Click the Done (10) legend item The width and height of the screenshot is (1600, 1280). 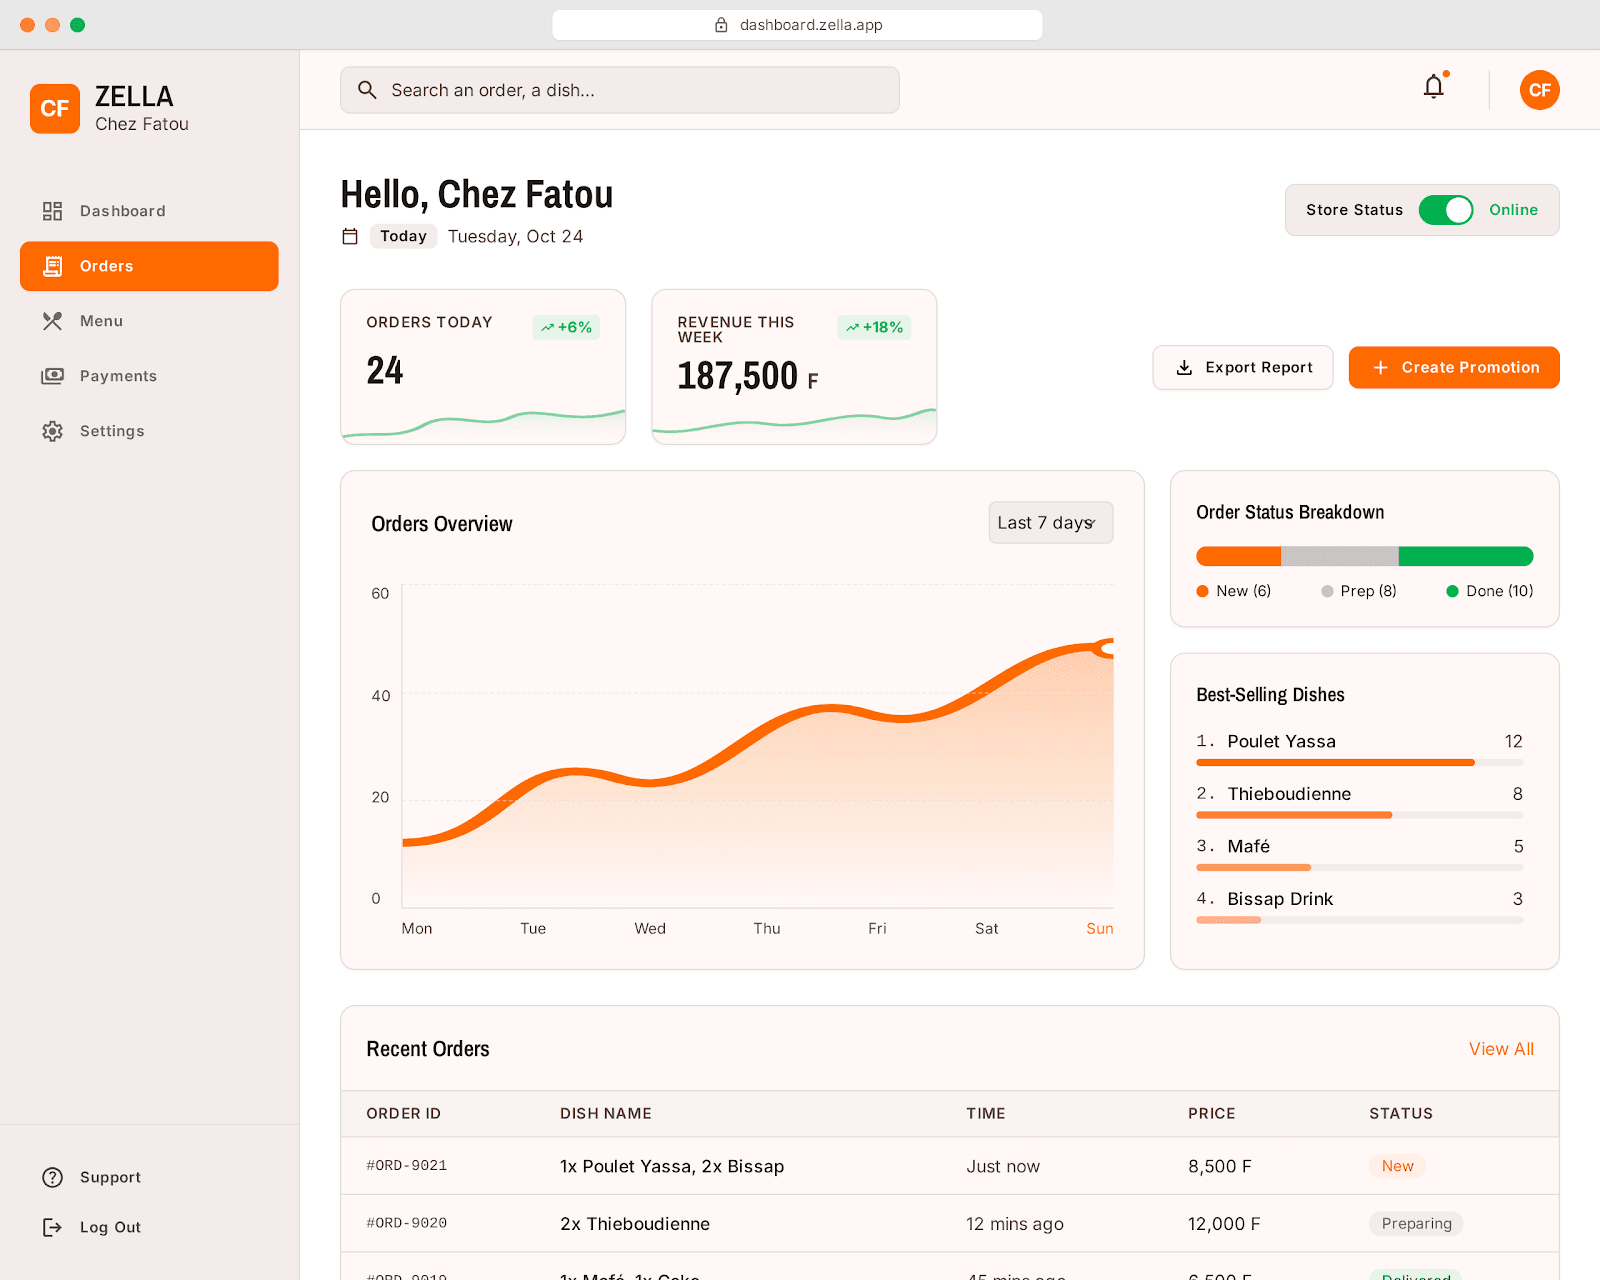(1490, 591)
